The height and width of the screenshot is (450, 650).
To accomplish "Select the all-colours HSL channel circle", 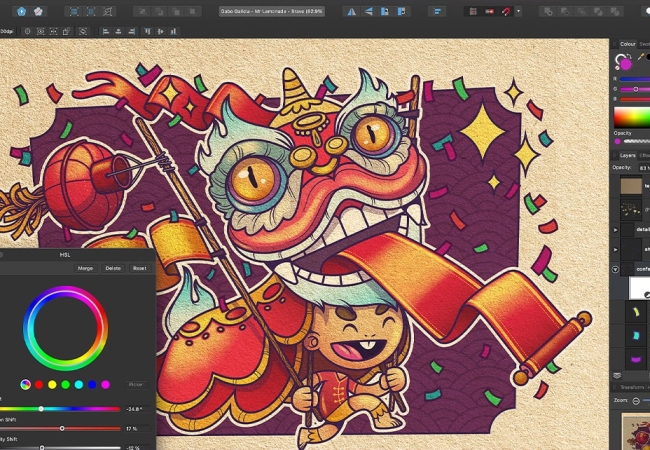I will coord(26,384).
